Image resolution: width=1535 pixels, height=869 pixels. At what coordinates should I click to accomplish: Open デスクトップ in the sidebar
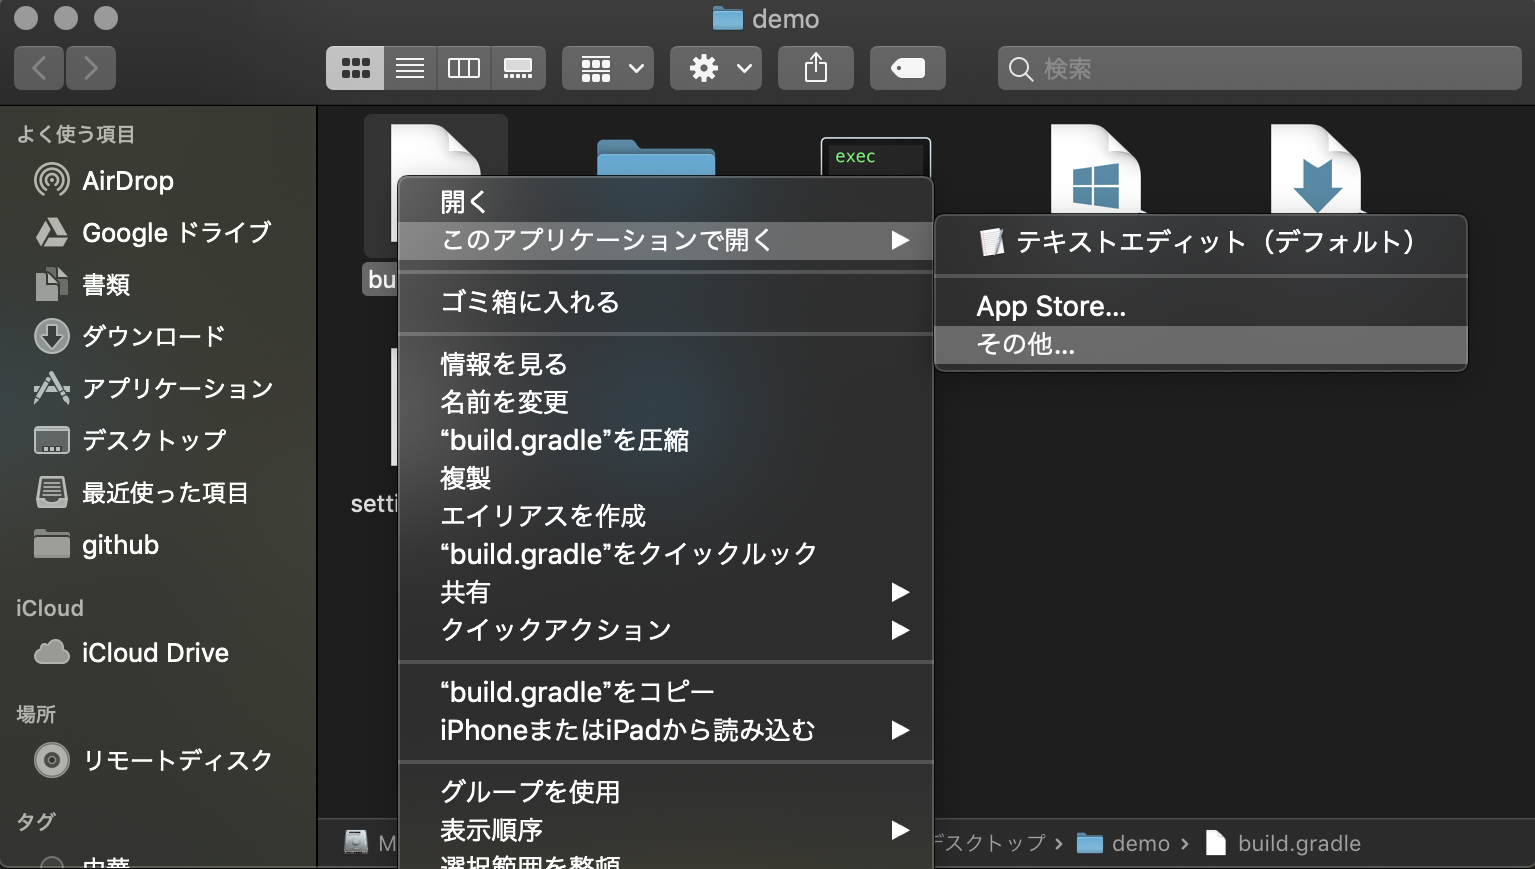point(130,441)
